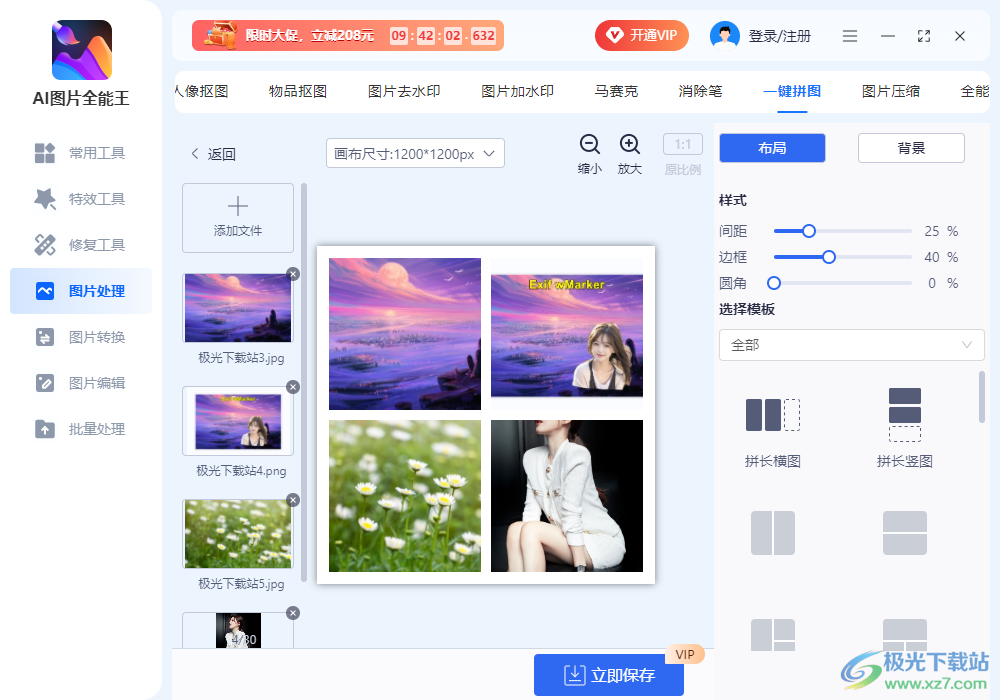This screenshot has width=1000, height=700.
Task: Open 开通VIP upgrade page
Action: (641, 35)
